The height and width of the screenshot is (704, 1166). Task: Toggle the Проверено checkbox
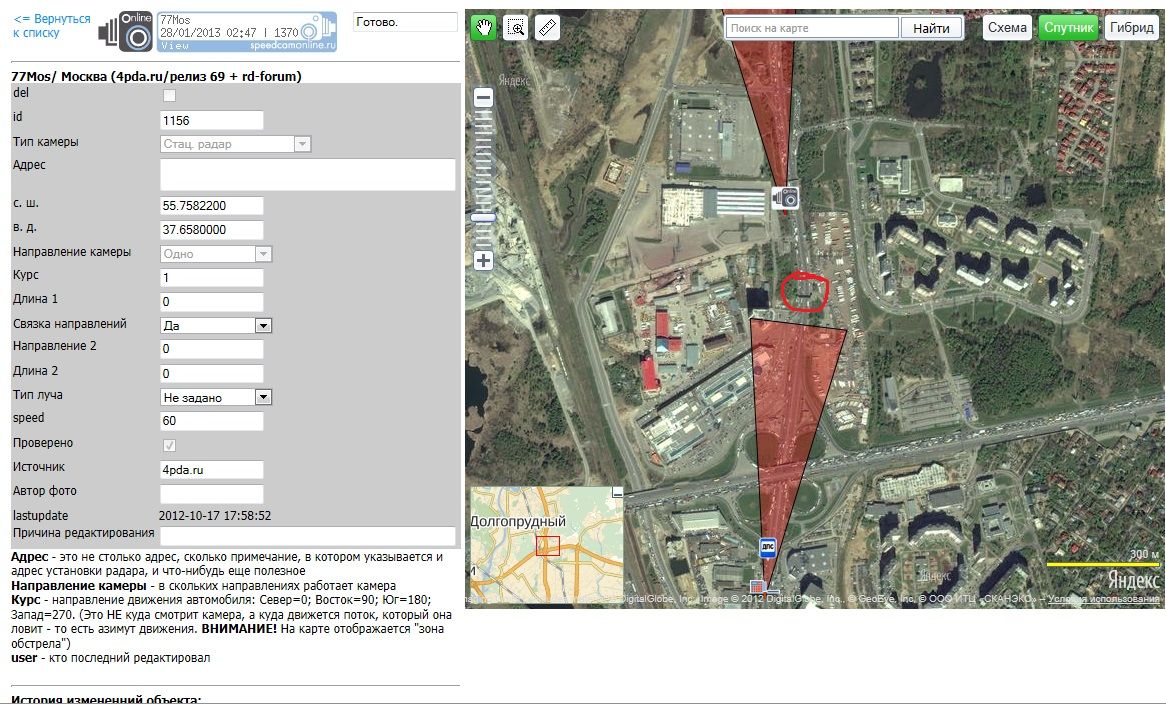pos(170,445)
